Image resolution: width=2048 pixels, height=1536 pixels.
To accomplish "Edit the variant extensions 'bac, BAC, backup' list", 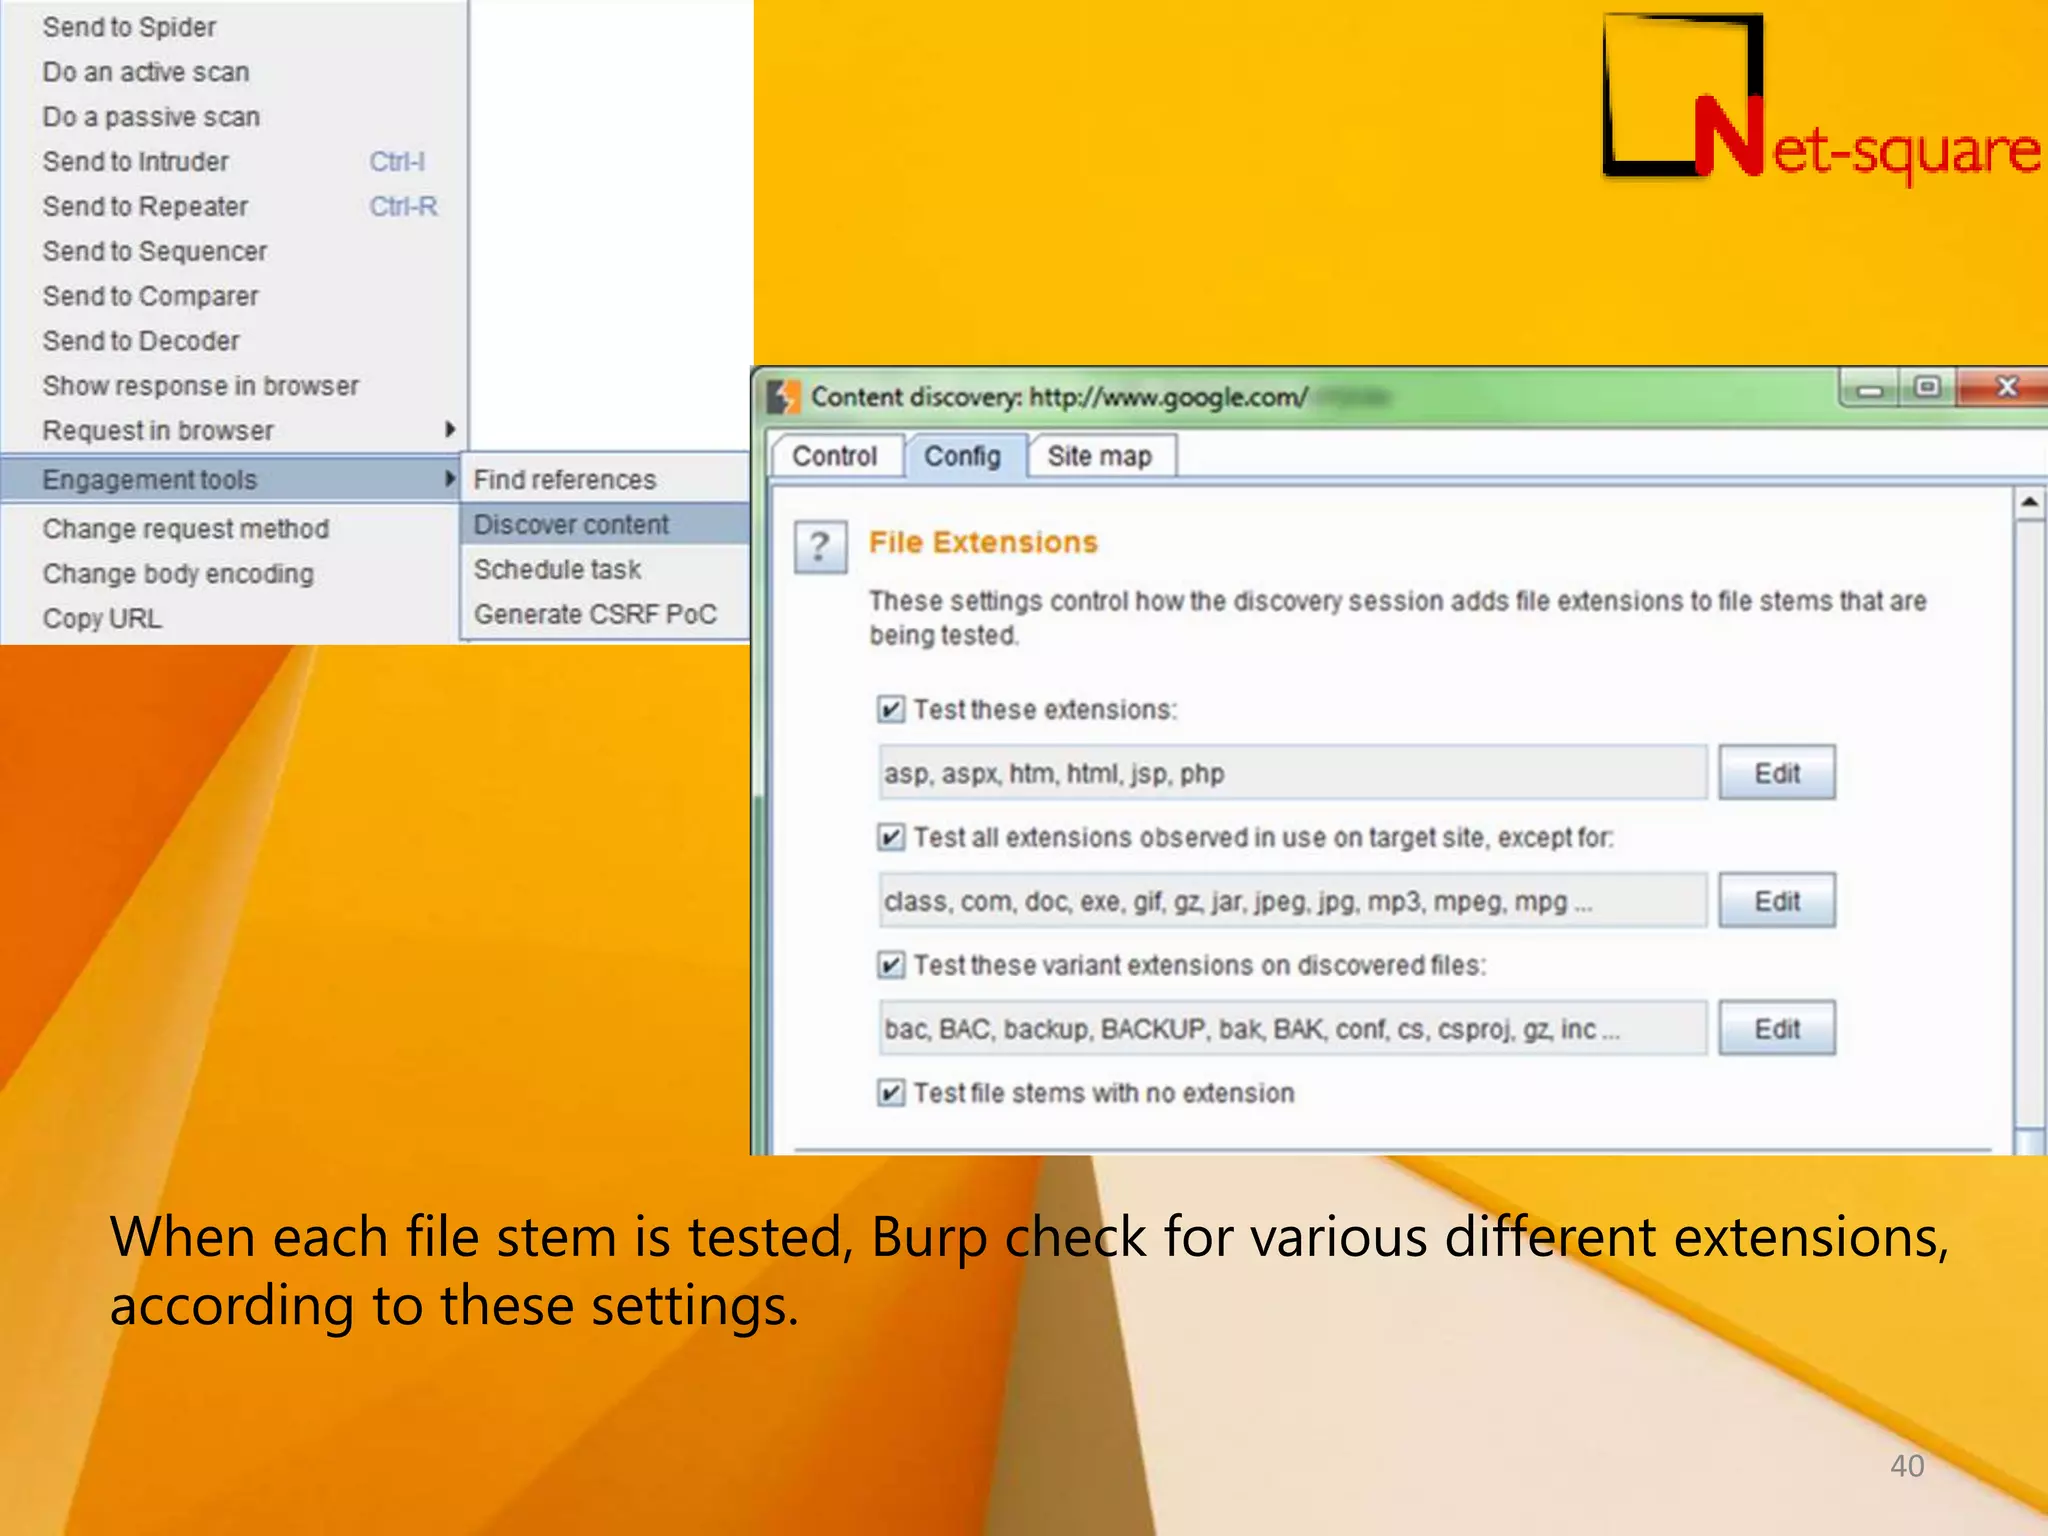I will pos(1777,1029).
